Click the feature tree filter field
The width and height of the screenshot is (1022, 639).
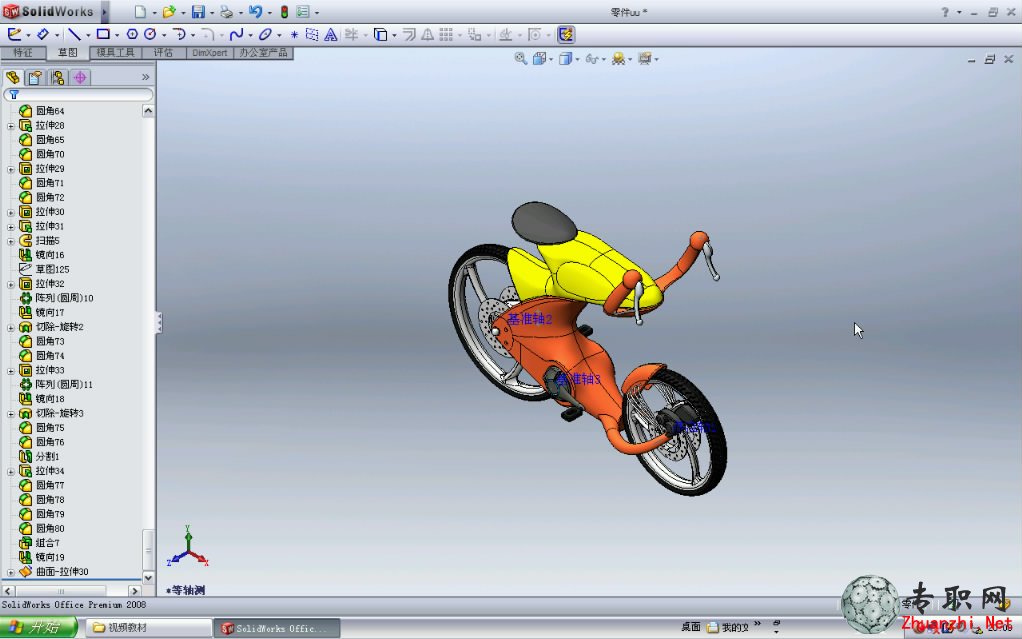78,95
